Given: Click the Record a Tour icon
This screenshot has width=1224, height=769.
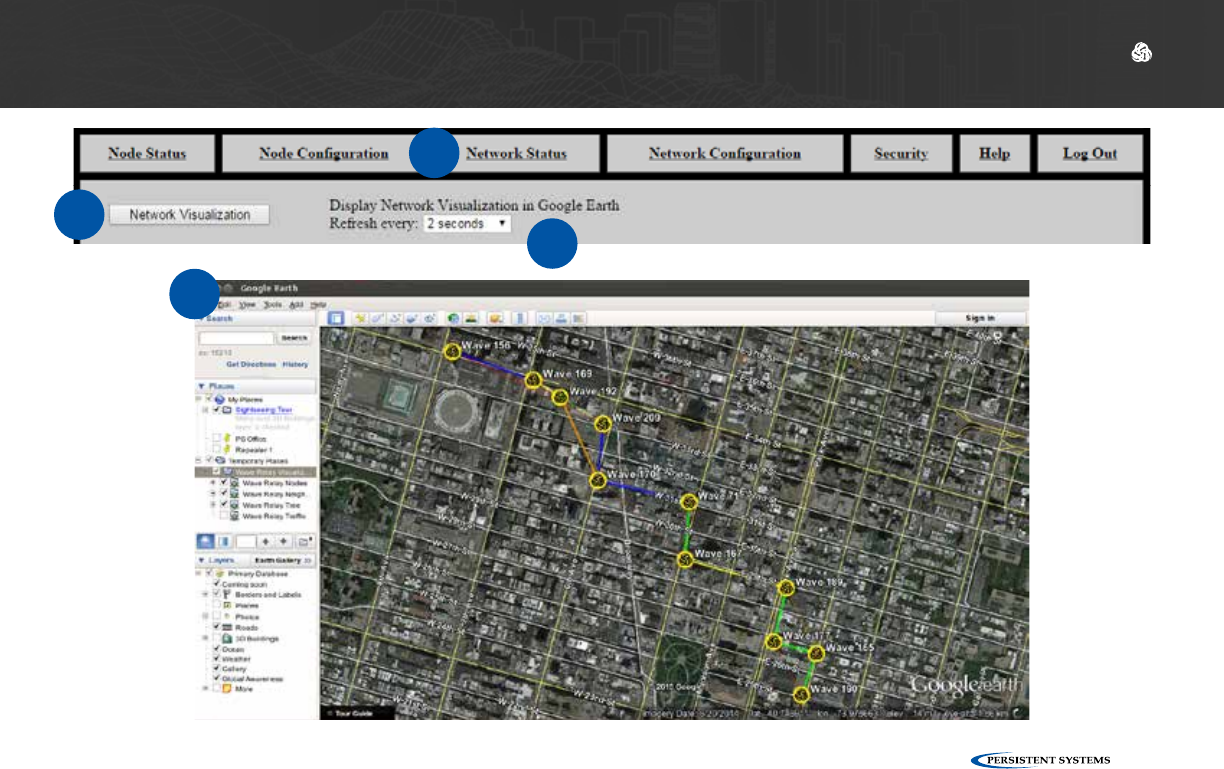Looking at the screenshot, I should [429, 318].
